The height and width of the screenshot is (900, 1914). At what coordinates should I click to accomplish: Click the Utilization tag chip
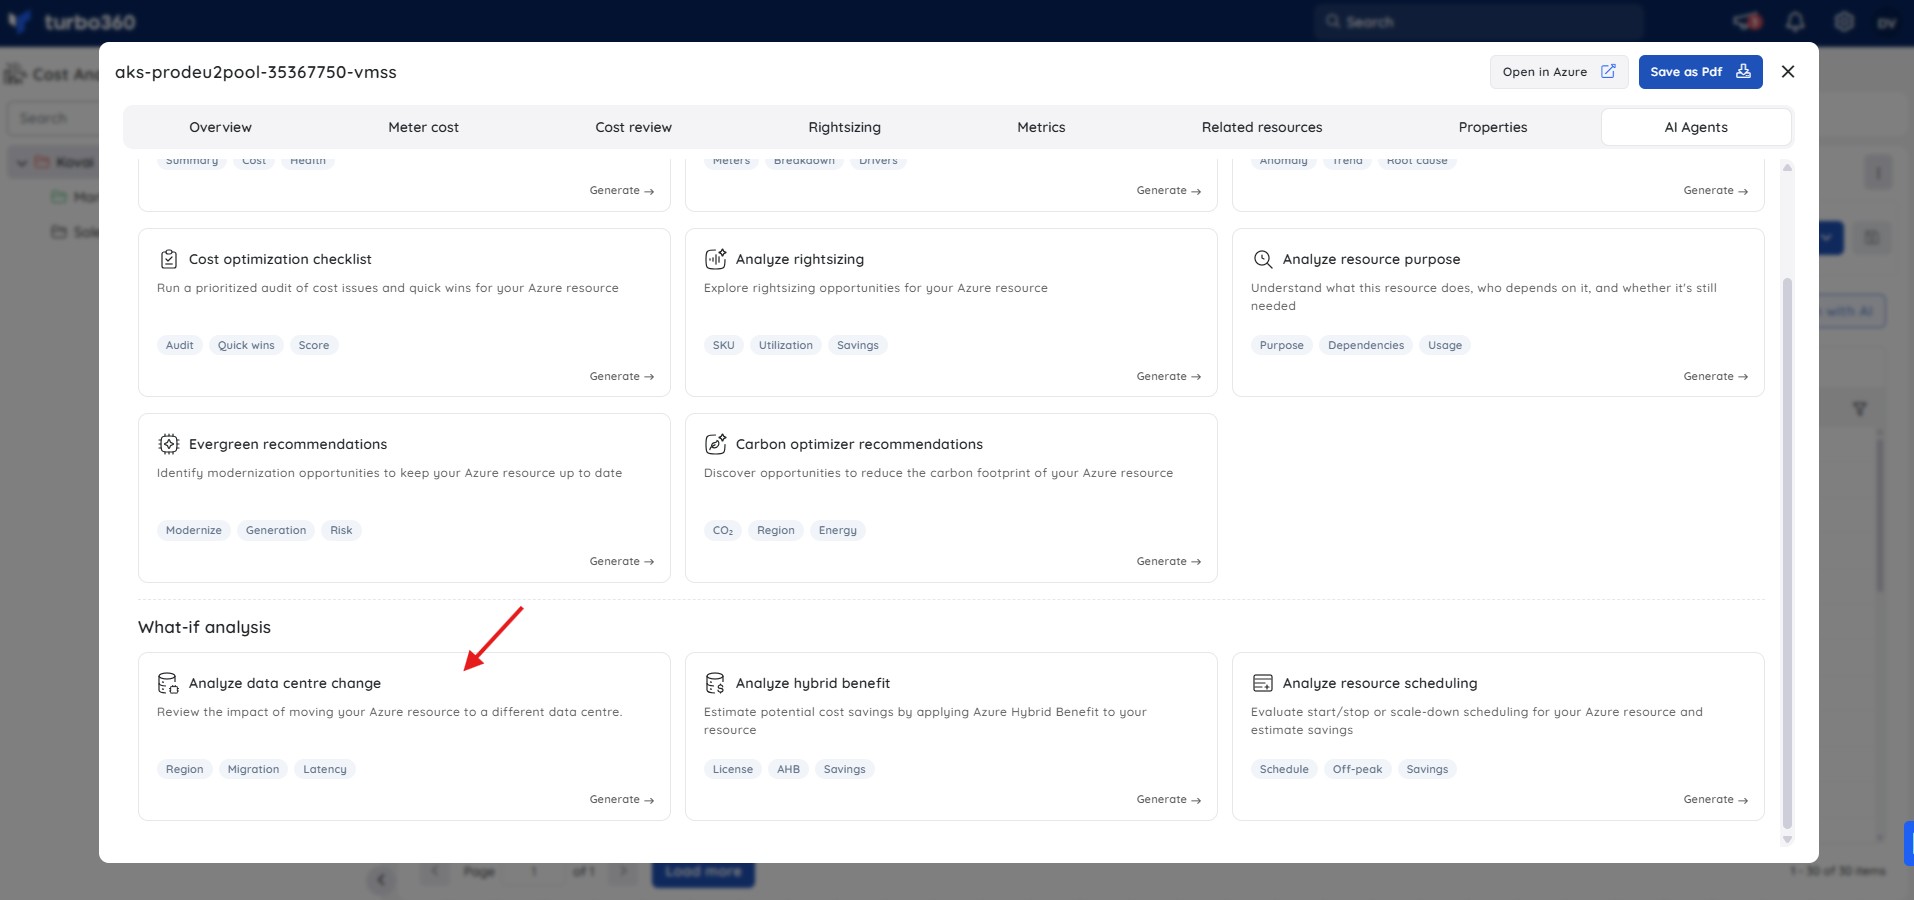(786, 345)
